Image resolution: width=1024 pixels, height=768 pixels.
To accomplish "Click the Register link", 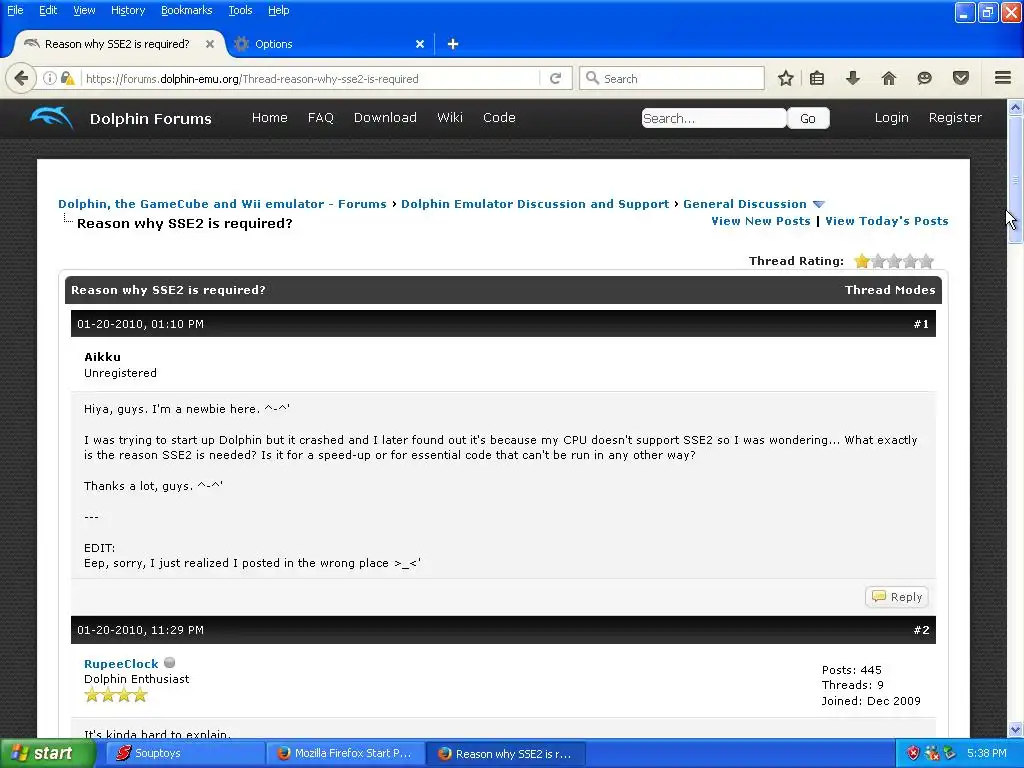I will (955, 118).
